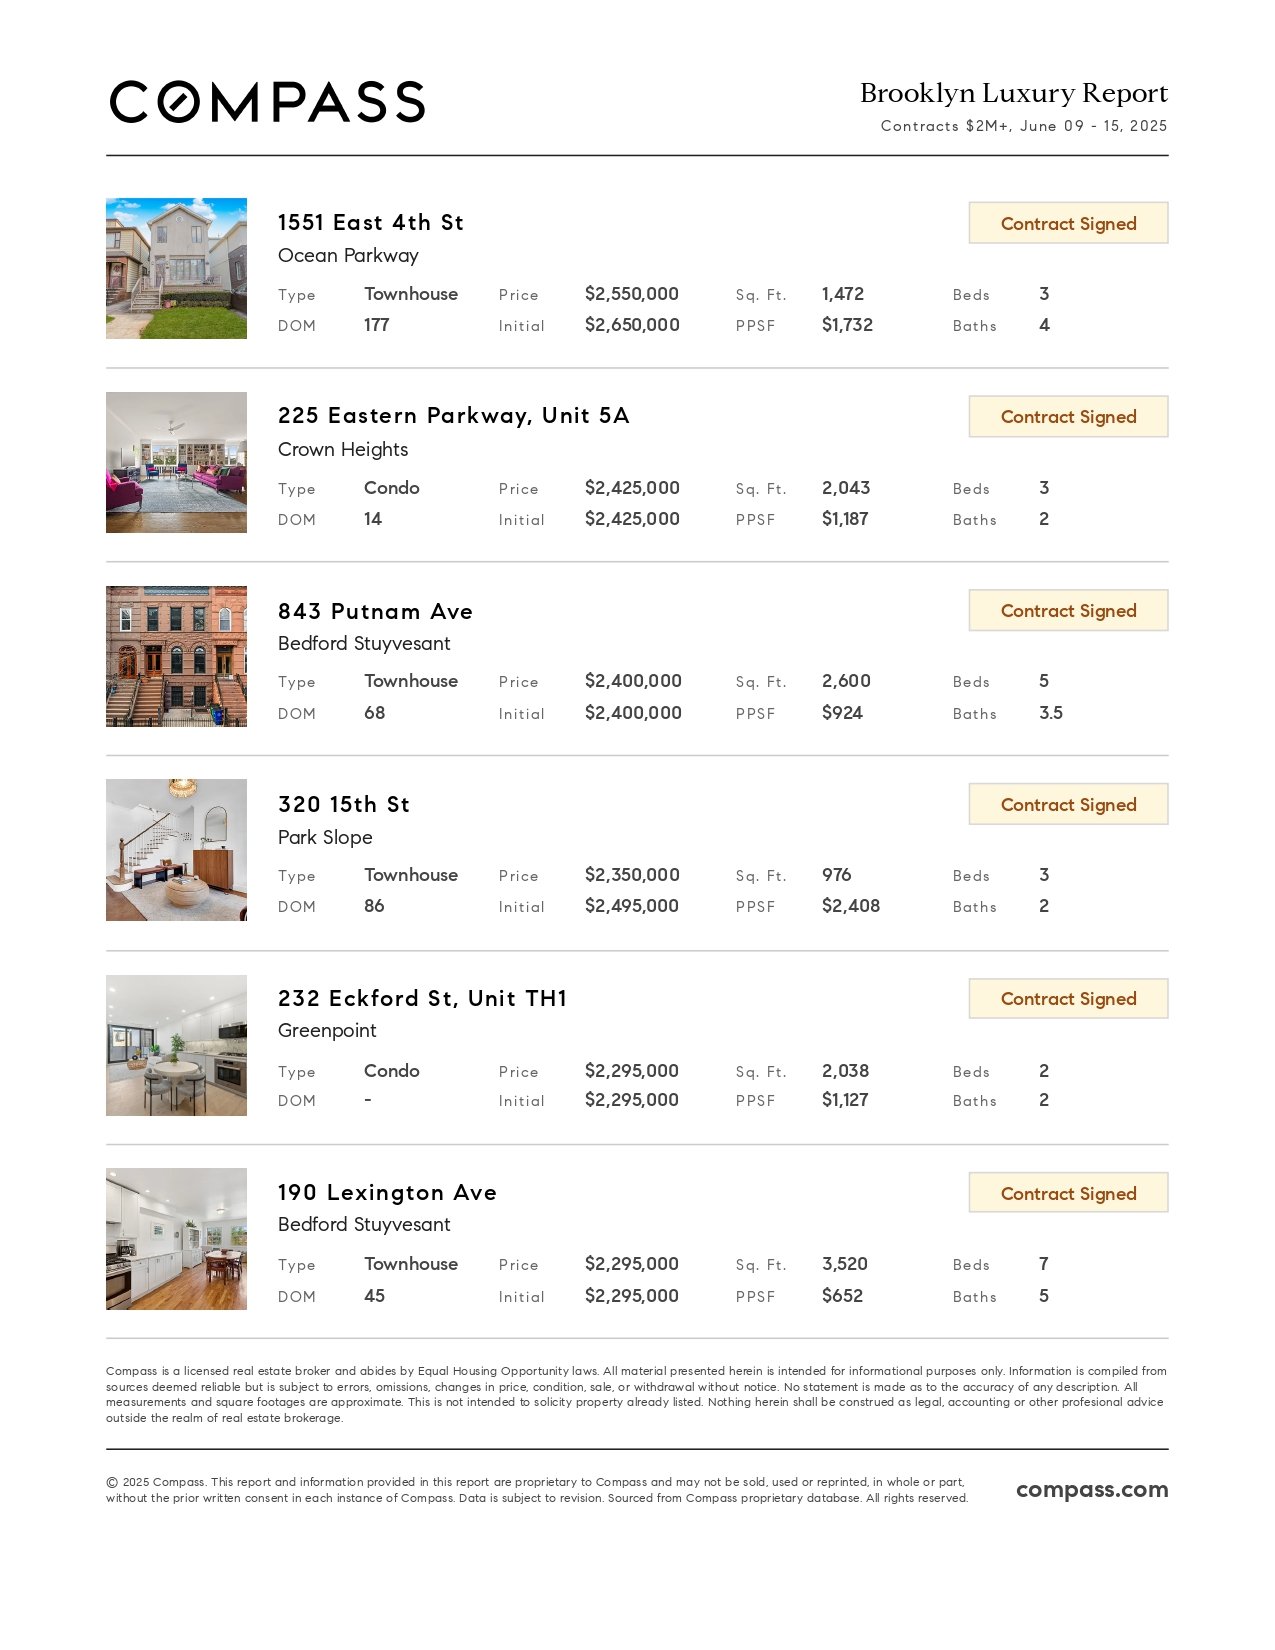The width and height of the screenshot is (1275, 1650).
Task: Select the 232 Eckford St, Unit TH1 title
Action: 422,998
